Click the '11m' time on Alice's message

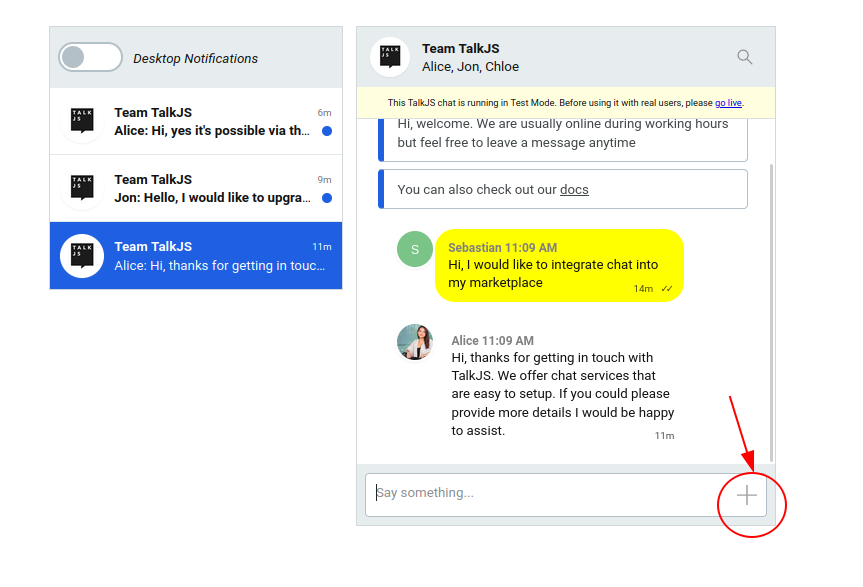pyautogui.click(x=664, y=436)
